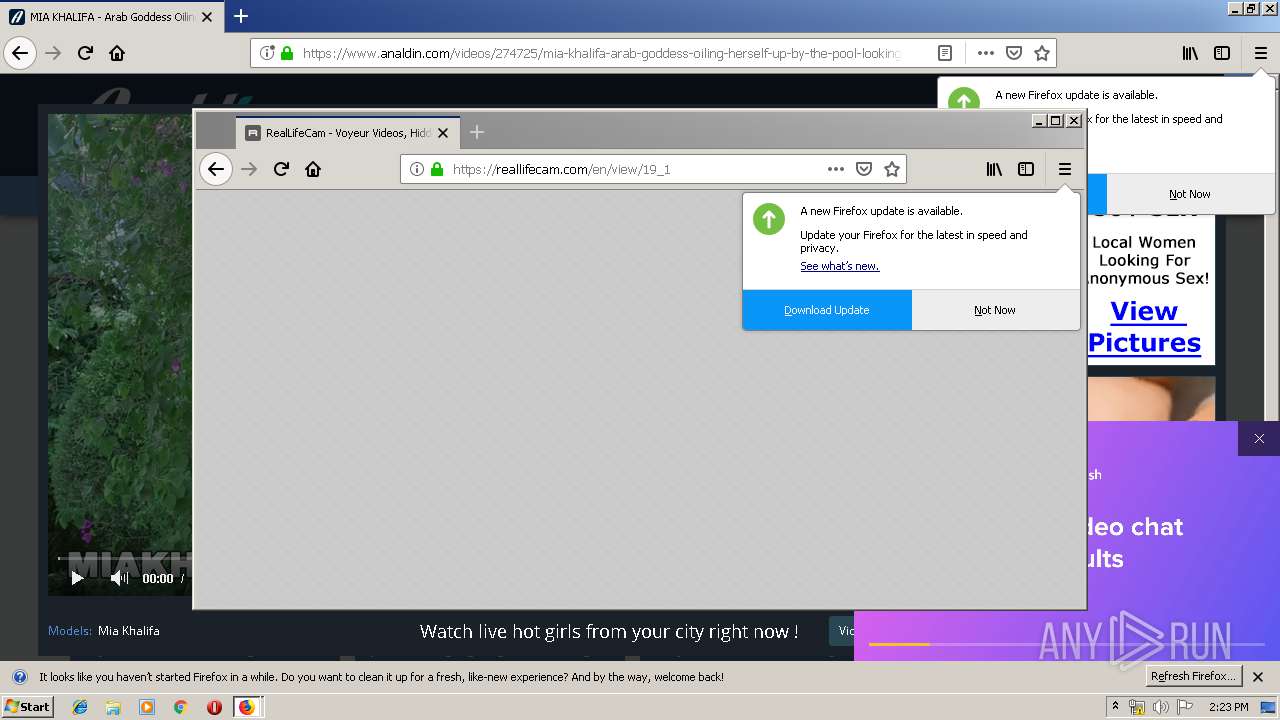Open page actions menu in the background window
The image size is (1280, 720).
pos(986,53)
